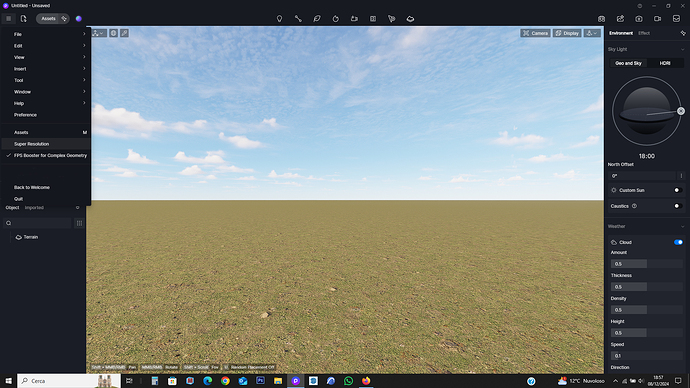The image size is (690, 388).
Task: Click the terrain icon in top toolbar
Action: pyautogui.click(x=410, y=18)
